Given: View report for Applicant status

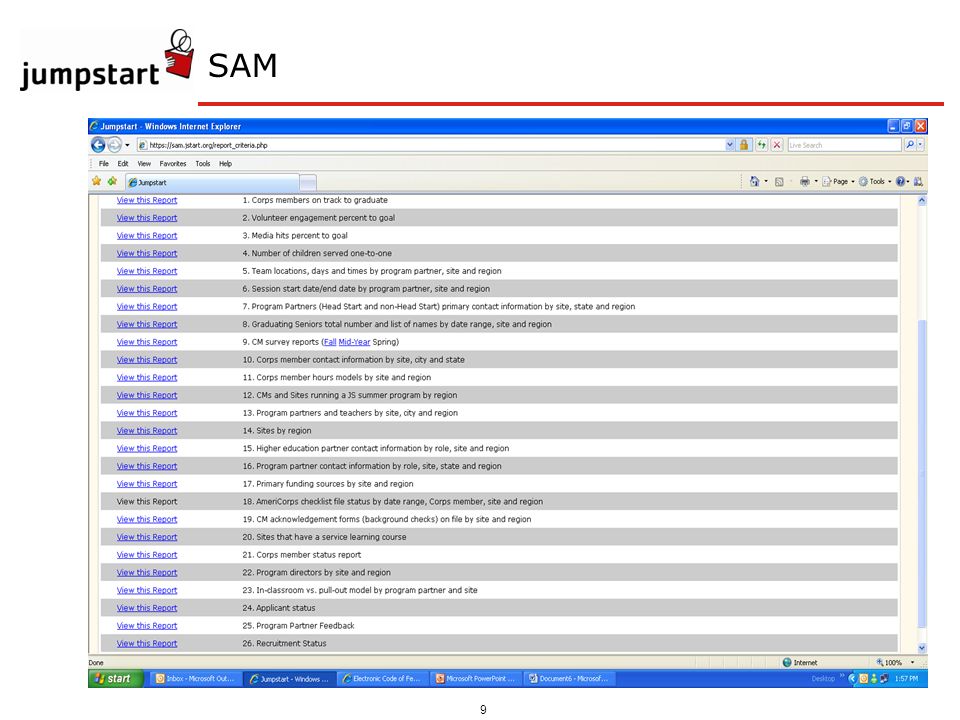Looking at the screenshot, I should pos(147,609).
